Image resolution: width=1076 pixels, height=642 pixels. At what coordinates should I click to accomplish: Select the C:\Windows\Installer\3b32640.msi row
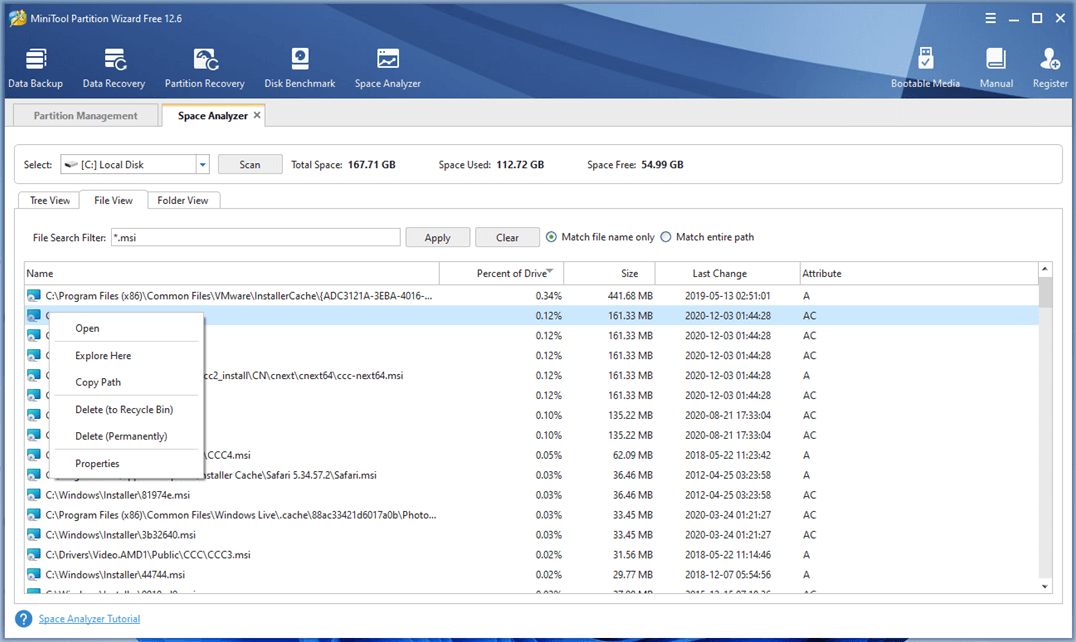(x=532, y=534)
